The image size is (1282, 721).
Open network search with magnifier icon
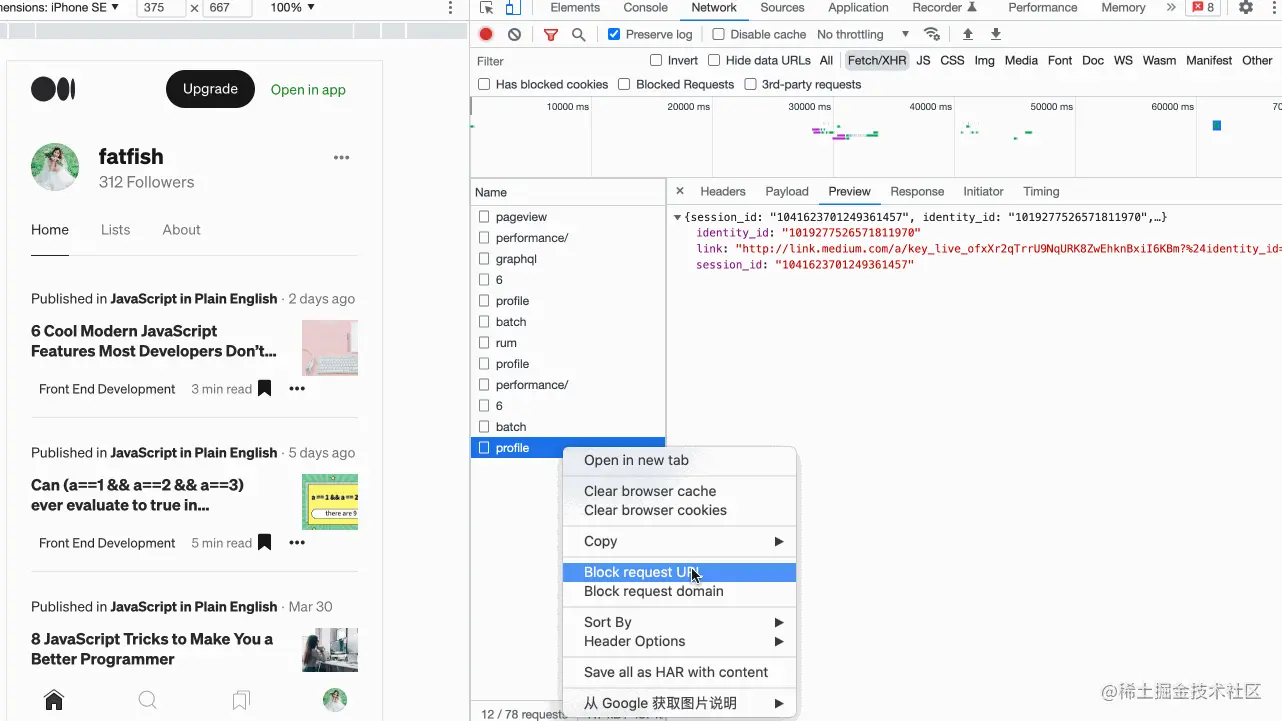point(579,33)
